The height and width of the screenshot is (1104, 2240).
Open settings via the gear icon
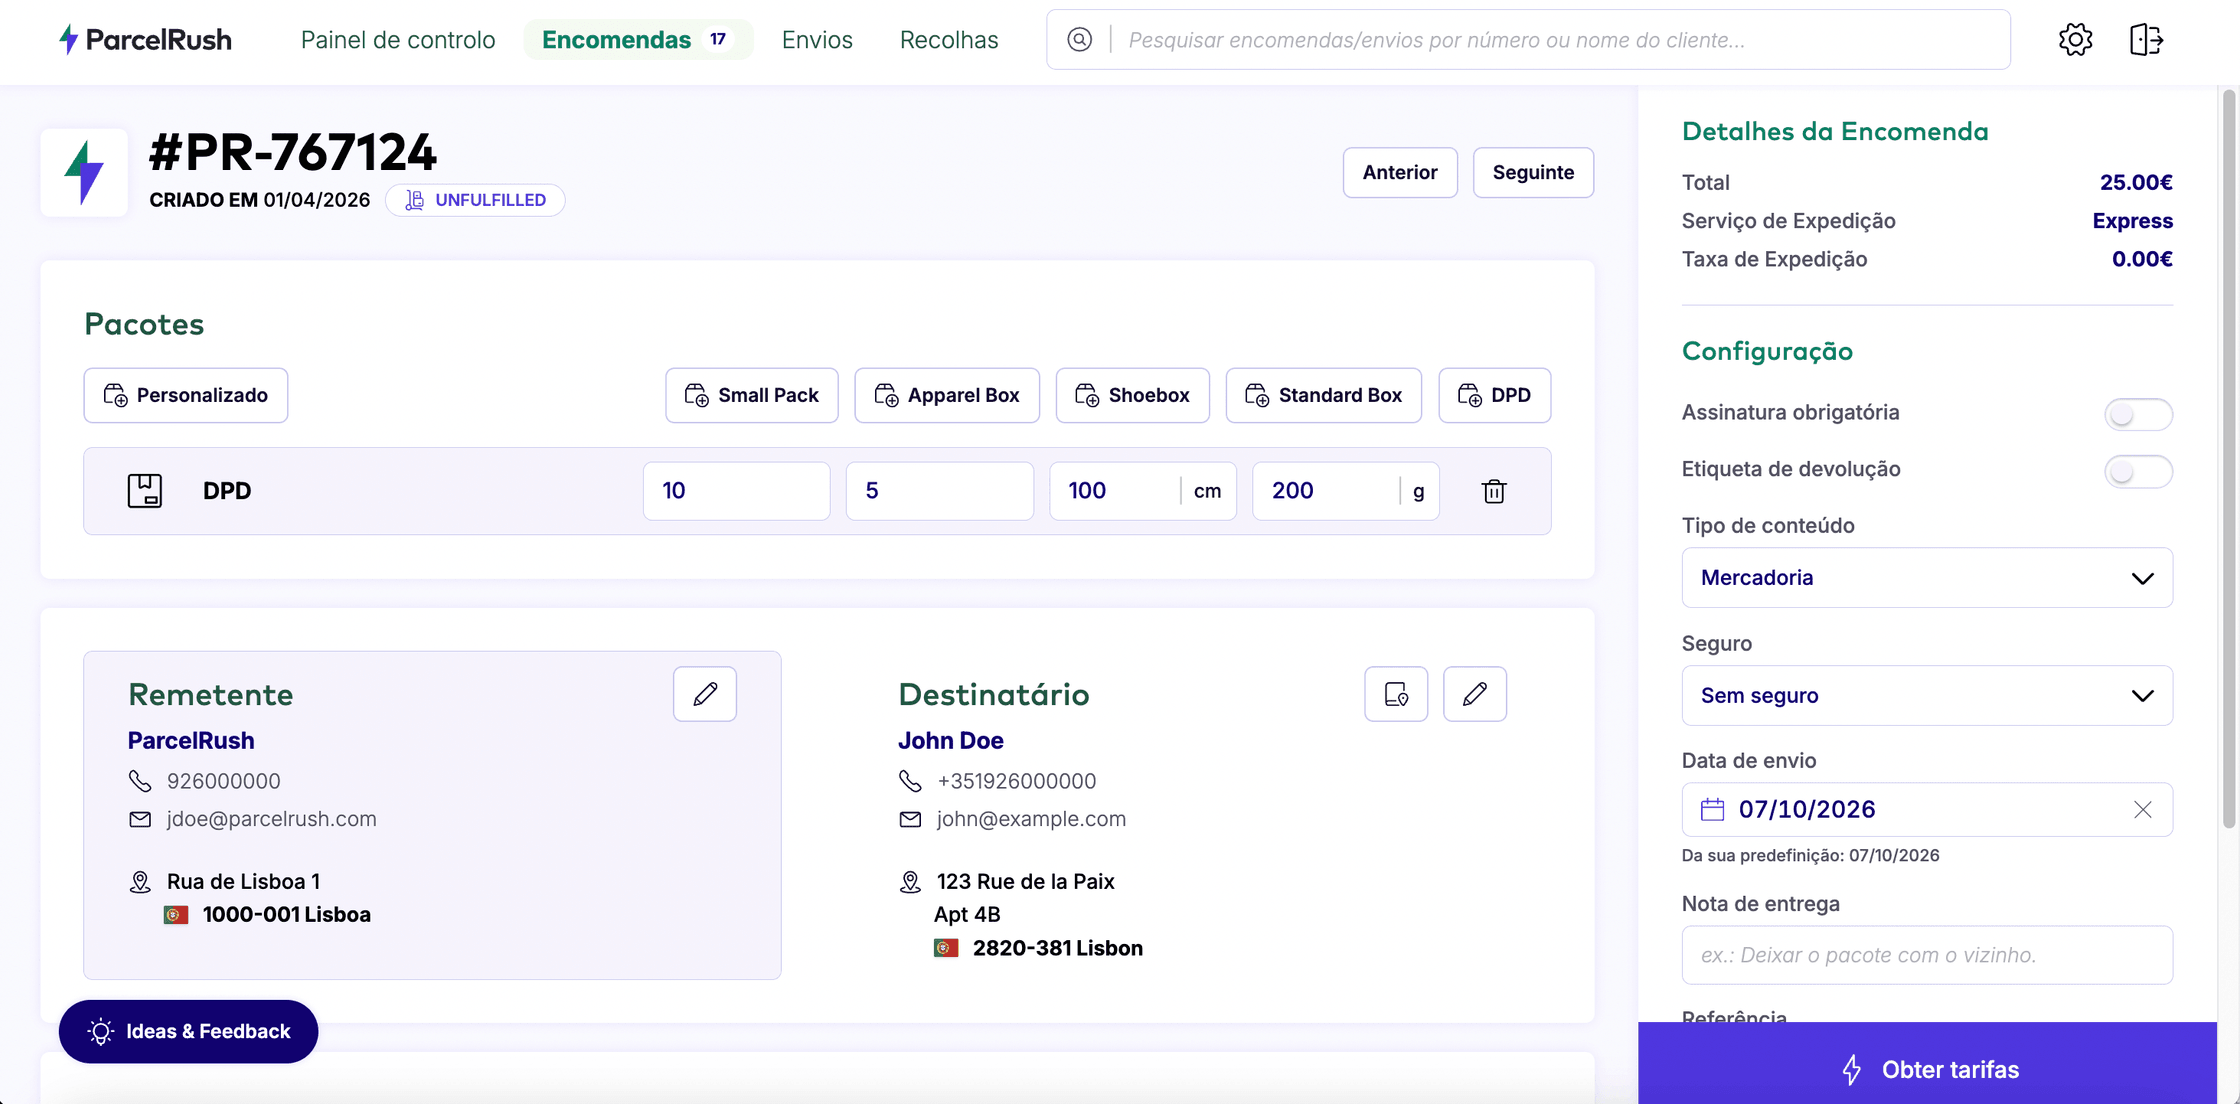tap(2075, 40)
